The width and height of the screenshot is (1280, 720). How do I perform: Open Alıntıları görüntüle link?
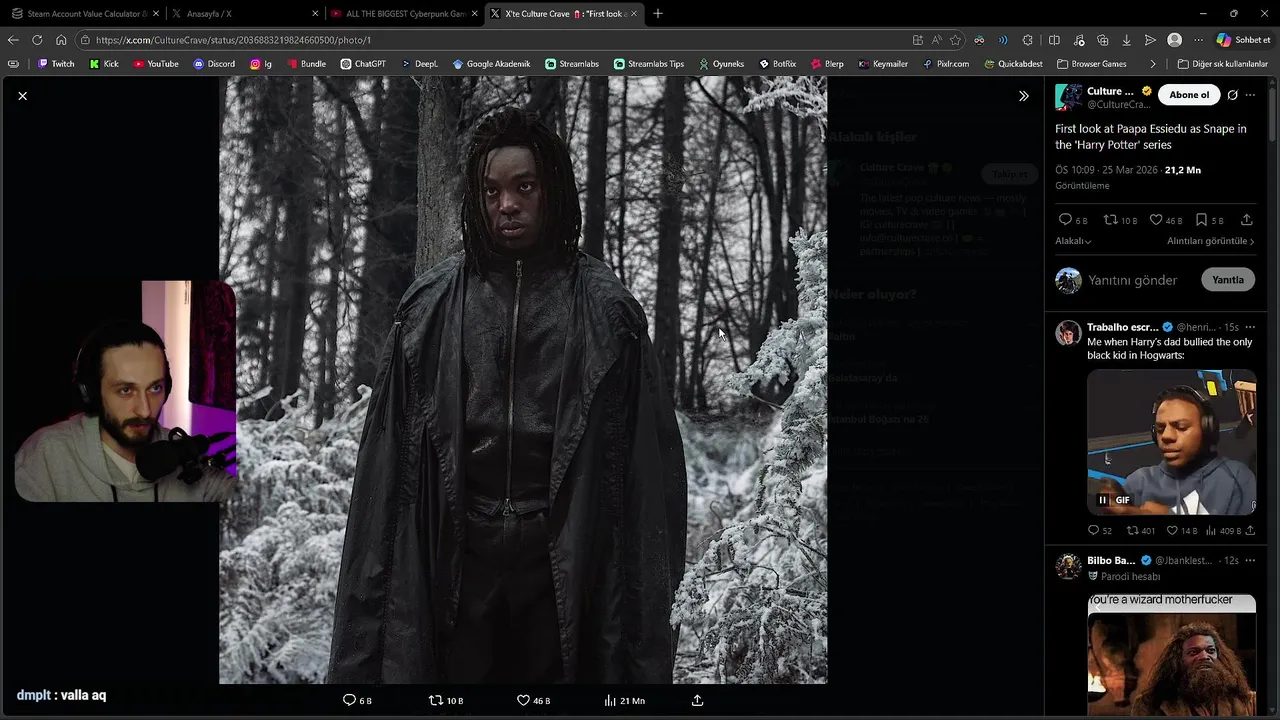coord(1210,241)
